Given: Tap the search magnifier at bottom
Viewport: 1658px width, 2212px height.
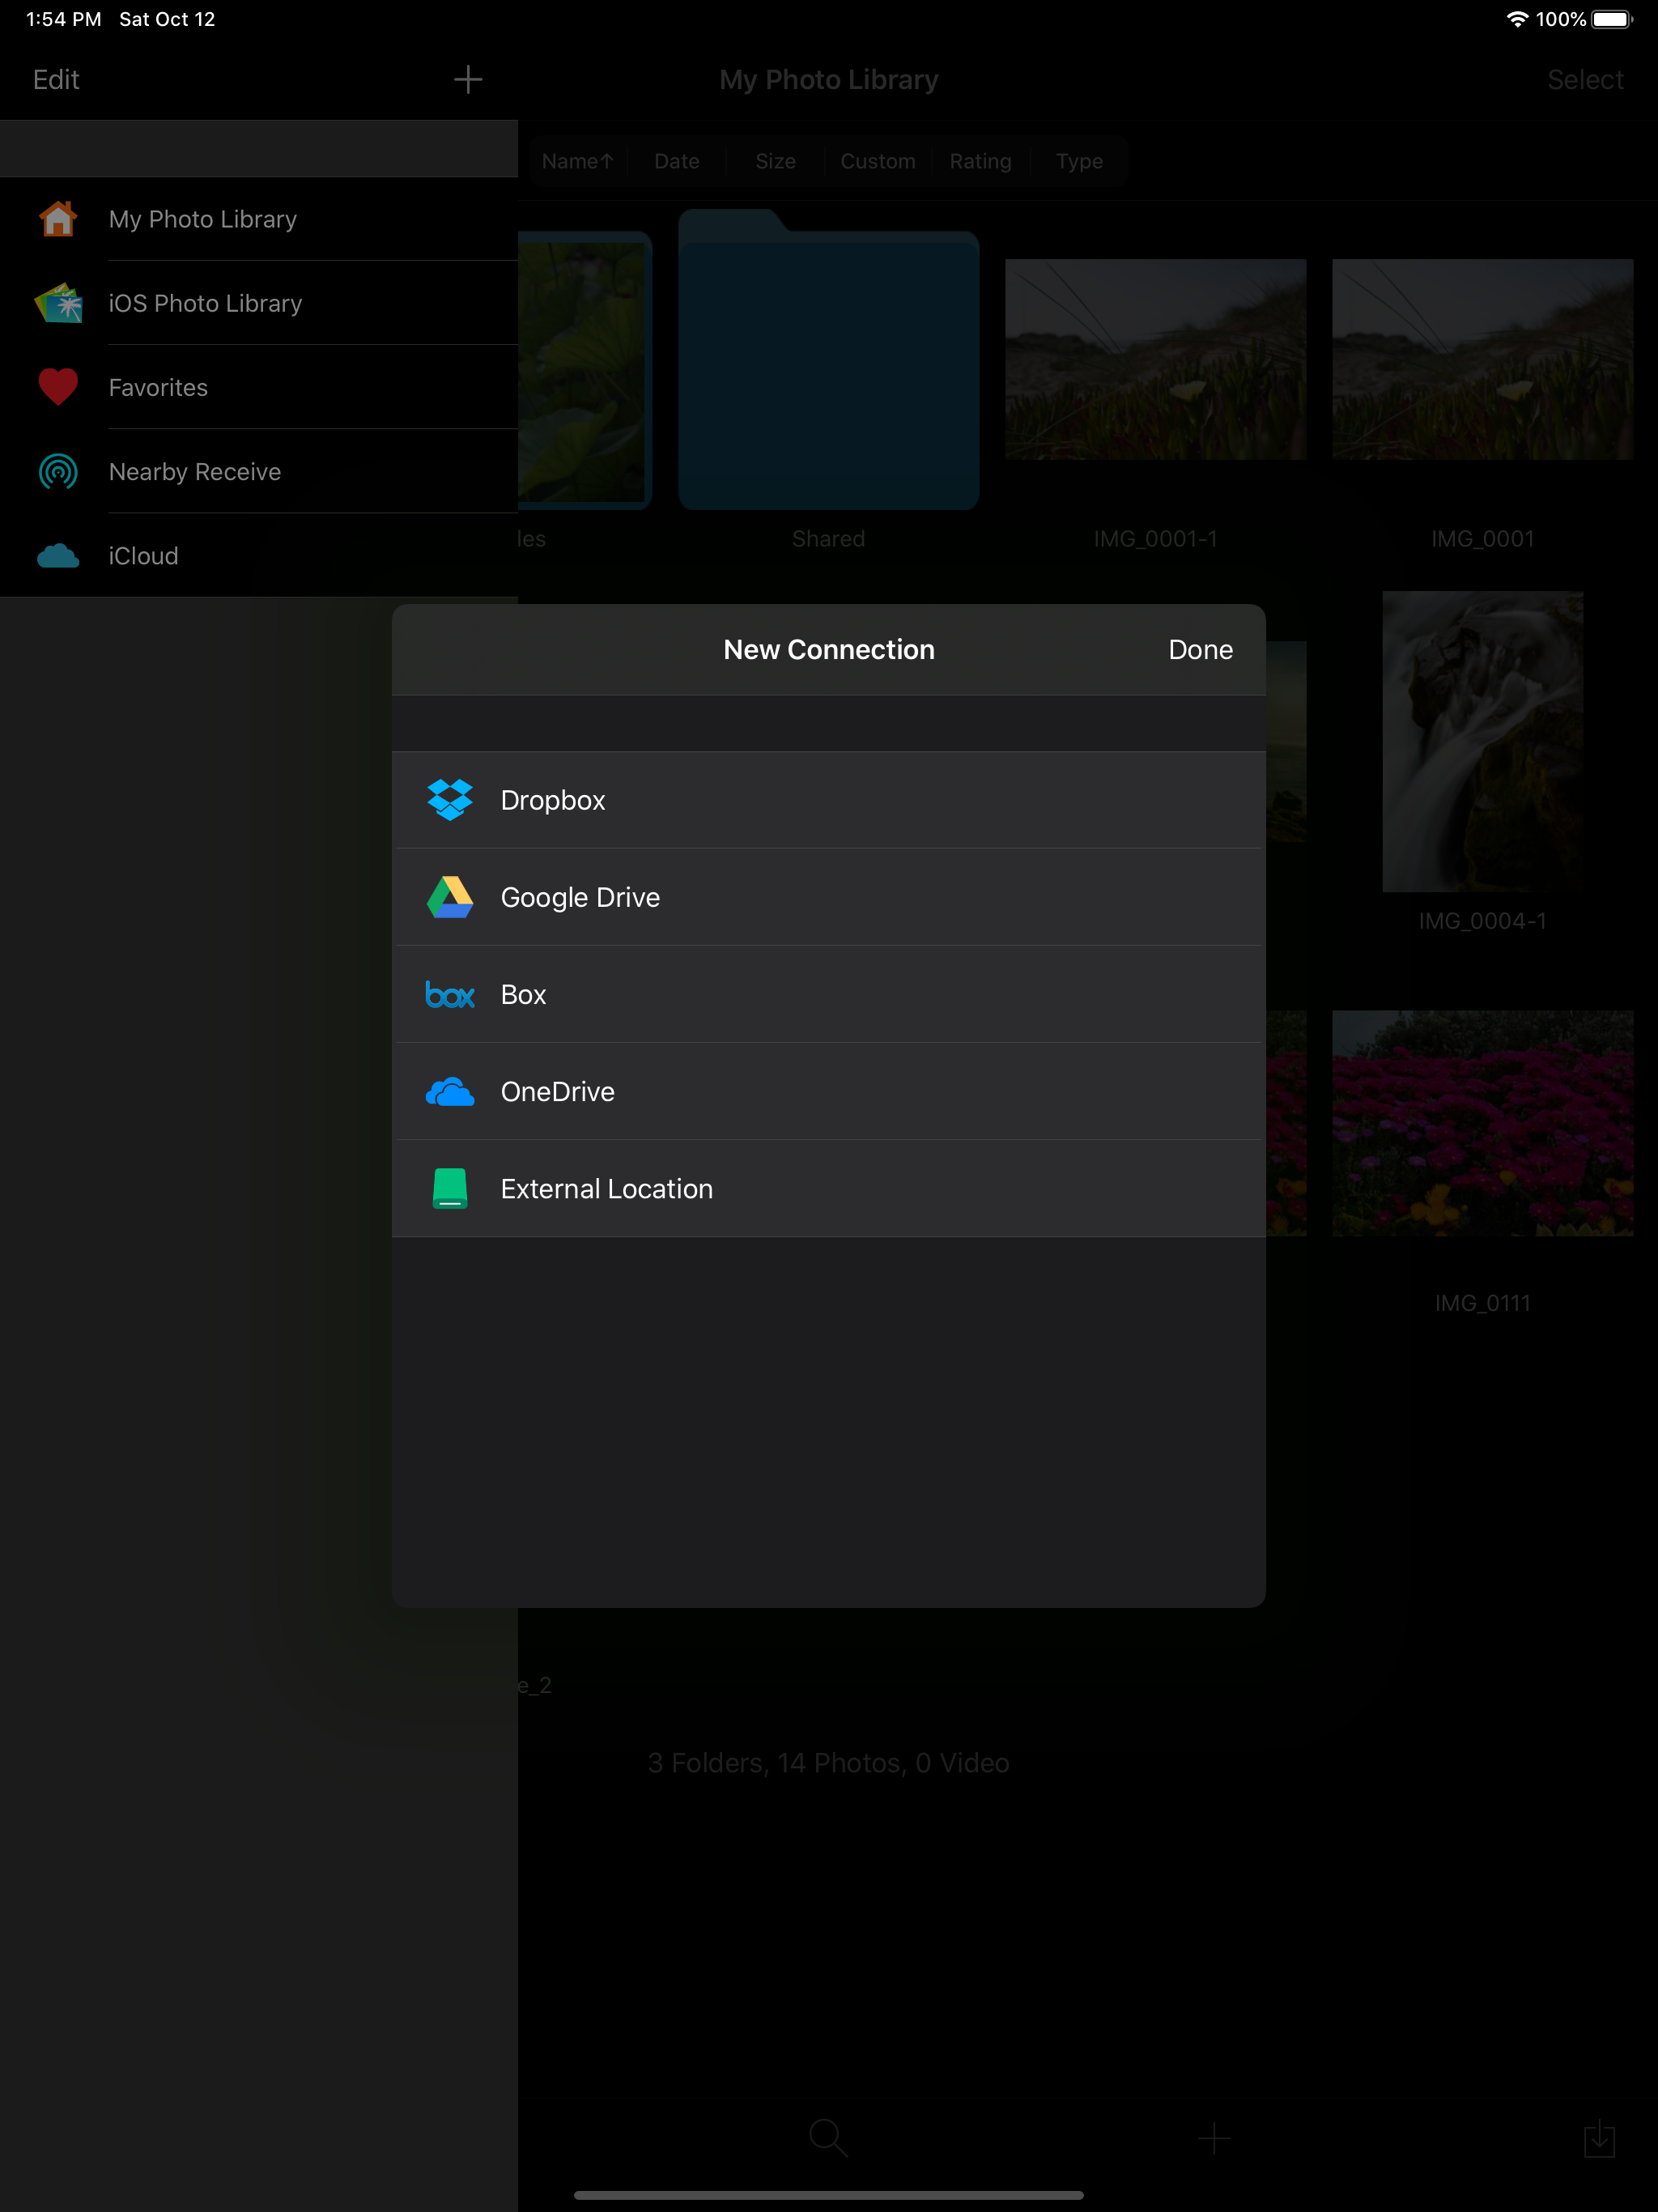Looking at the screenshot, I should 827,2137.
